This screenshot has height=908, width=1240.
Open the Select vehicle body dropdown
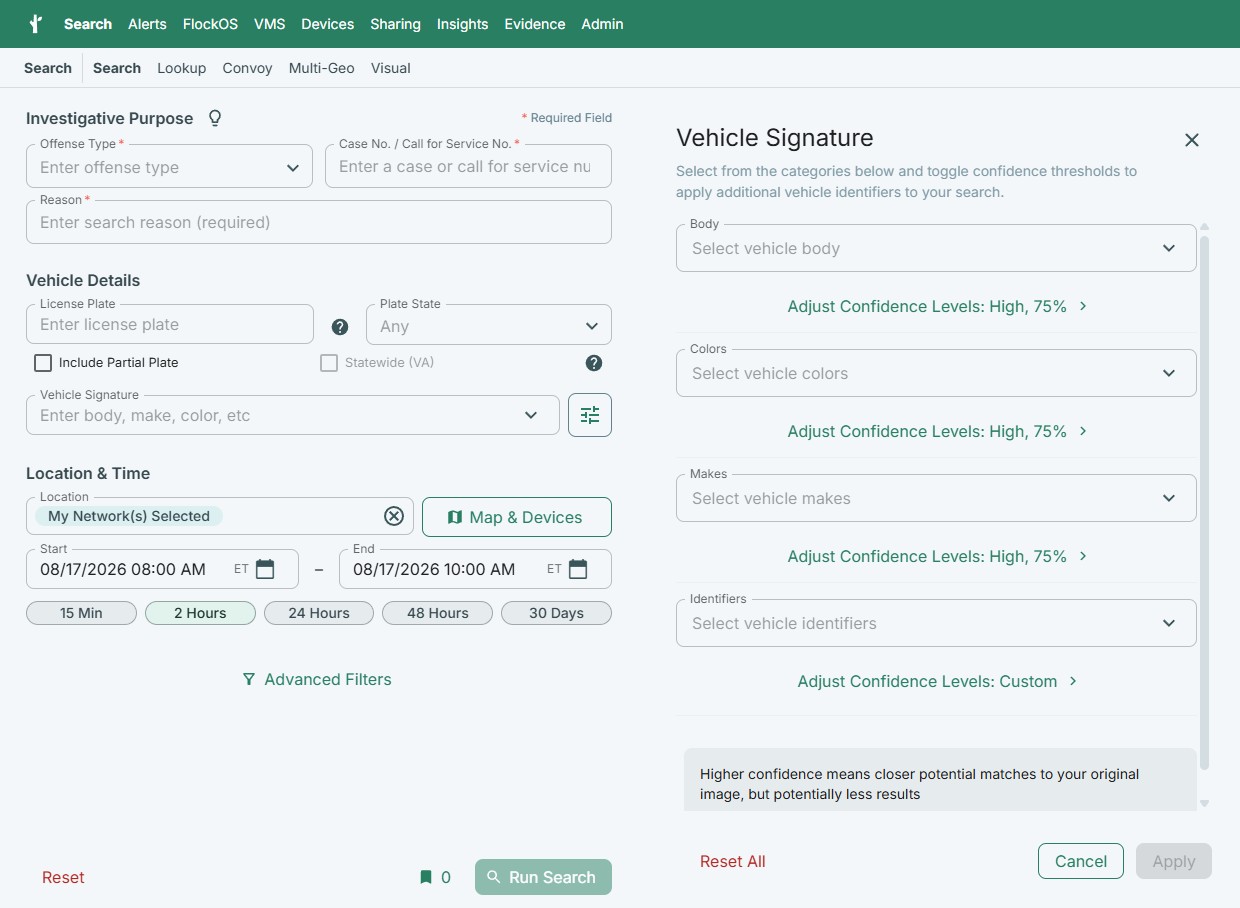click(x=936, y=248)
